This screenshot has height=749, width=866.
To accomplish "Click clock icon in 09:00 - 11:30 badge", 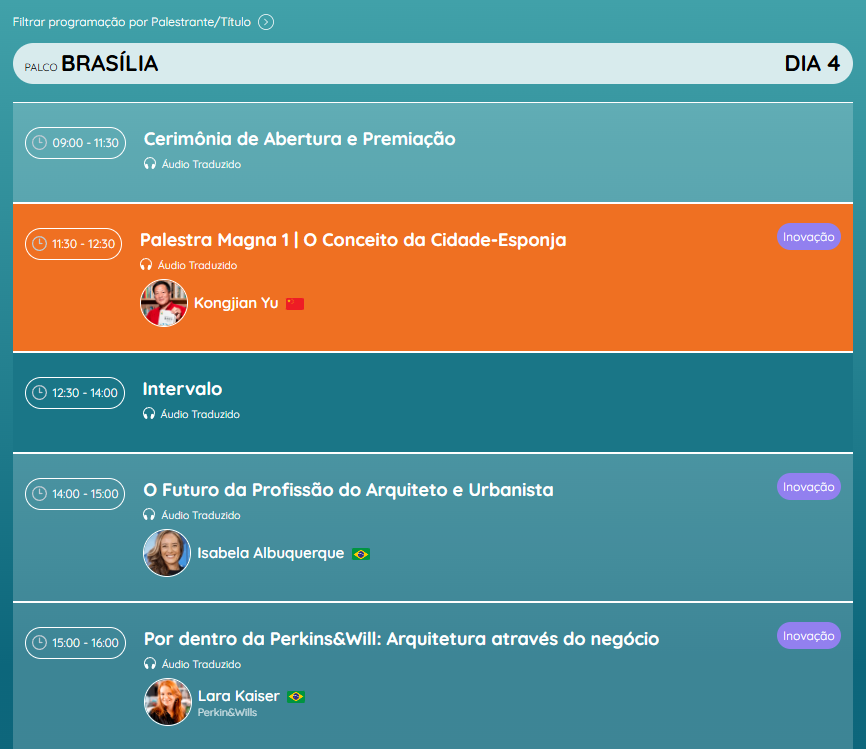I will (x=39, y=143).
